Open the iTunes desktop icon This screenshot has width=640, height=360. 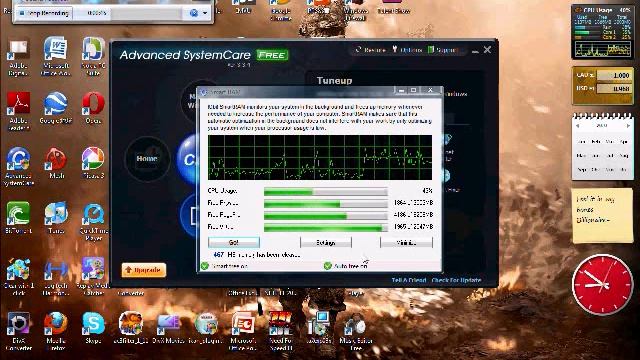coord(56,218)
